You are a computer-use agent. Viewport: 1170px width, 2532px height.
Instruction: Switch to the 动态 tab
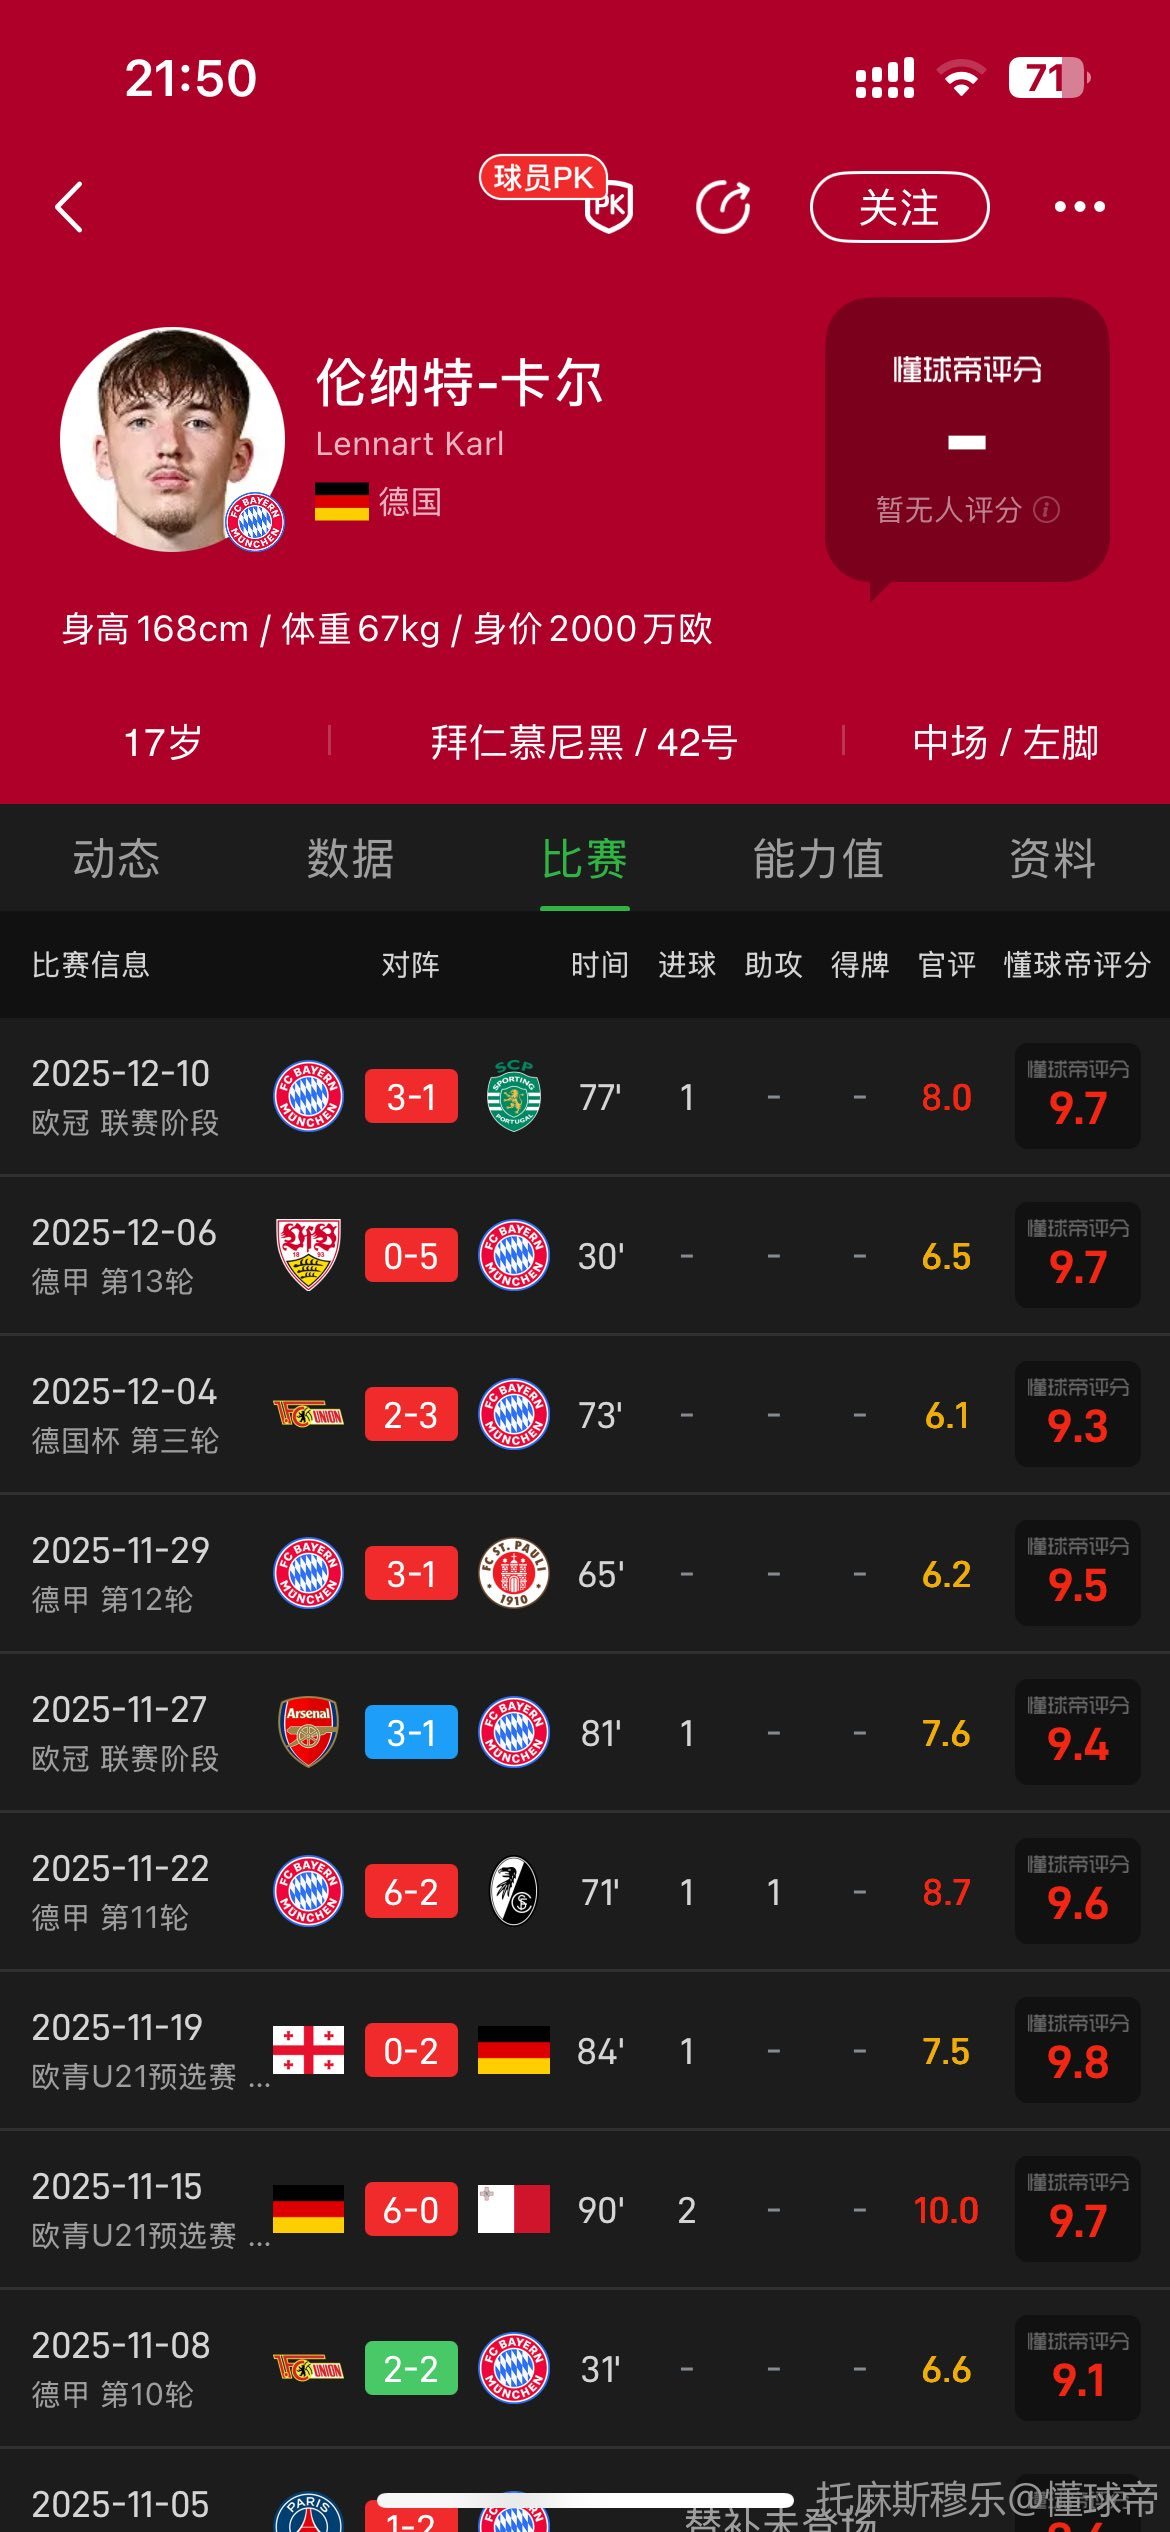point(116,858)
